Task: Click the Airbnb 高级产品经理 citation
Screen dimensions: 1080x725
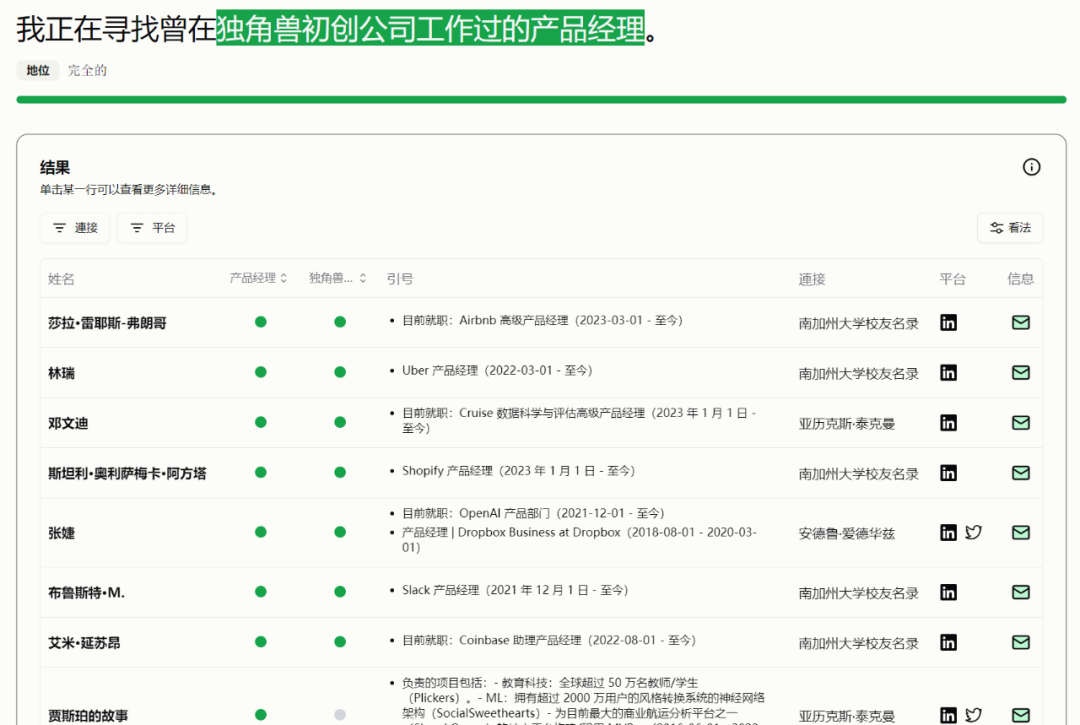Action: tap(542, 320)
